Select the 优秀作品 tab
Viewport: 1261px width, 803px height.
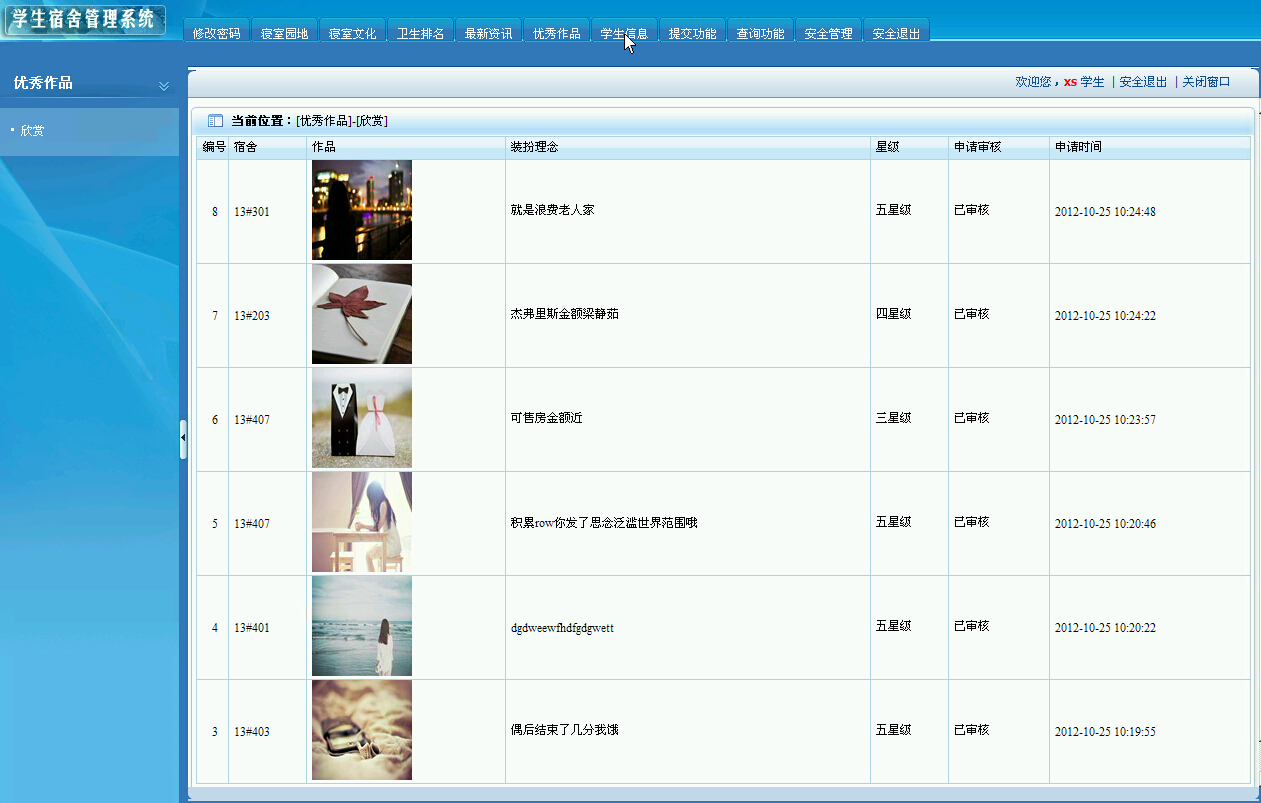pos(556,32)
